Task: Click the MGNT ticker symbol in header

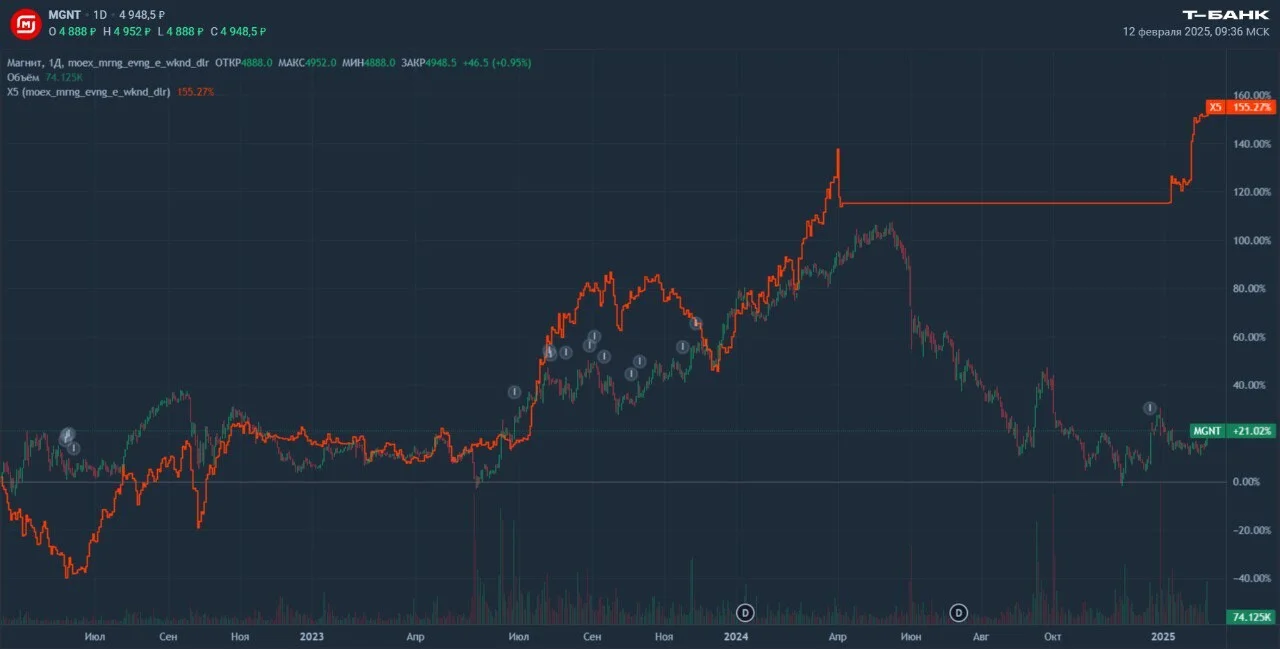Action: point(64,15)
